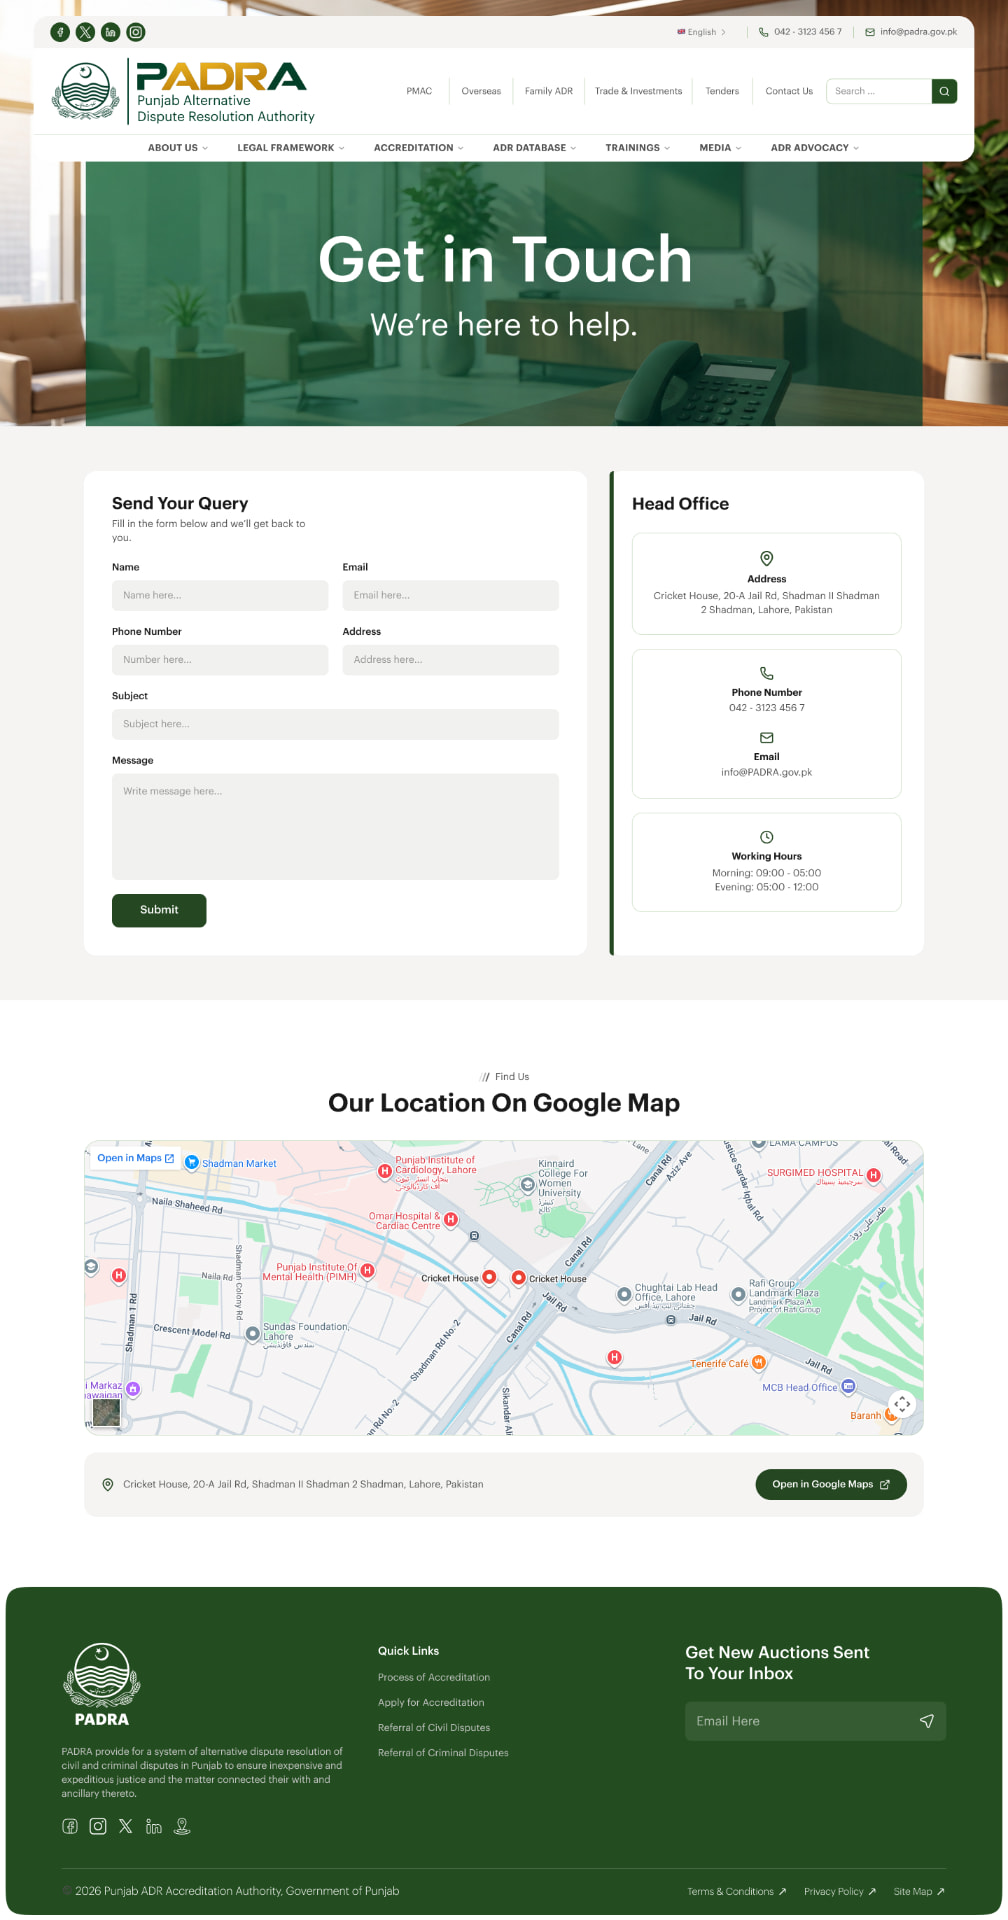This screenshot has height=1920, width=1008.
Task: Expand the TRAININGS menu
Action: pos(638,148)
